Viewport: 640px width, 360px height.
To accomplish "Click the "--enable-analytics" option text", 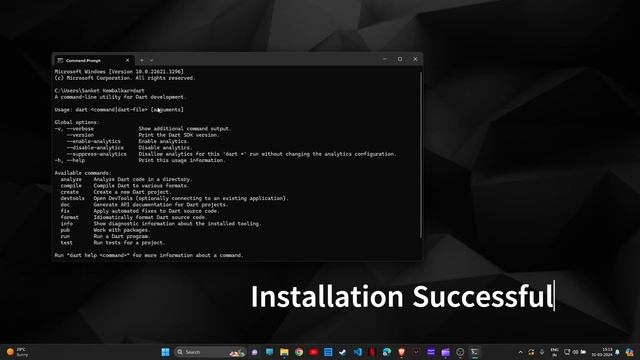I will click(93, 141).
